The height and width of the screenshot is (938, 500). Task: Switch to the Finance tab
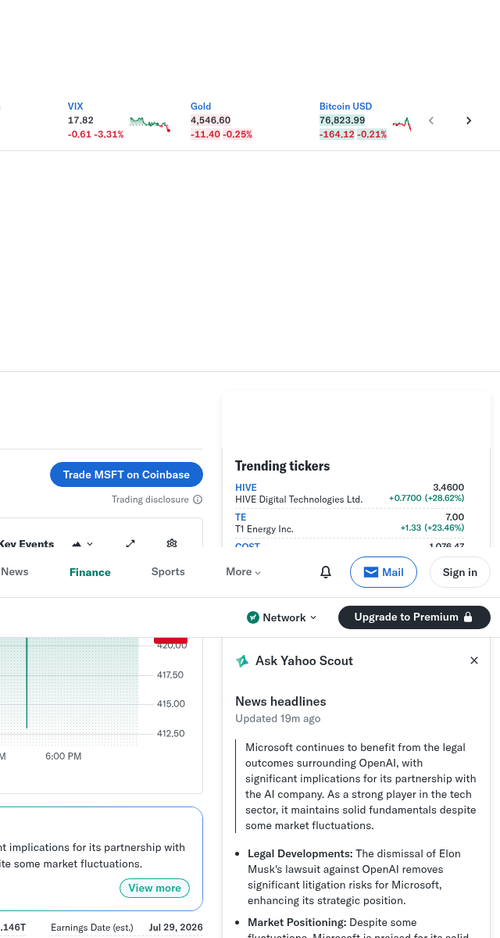tap(90, 572)
